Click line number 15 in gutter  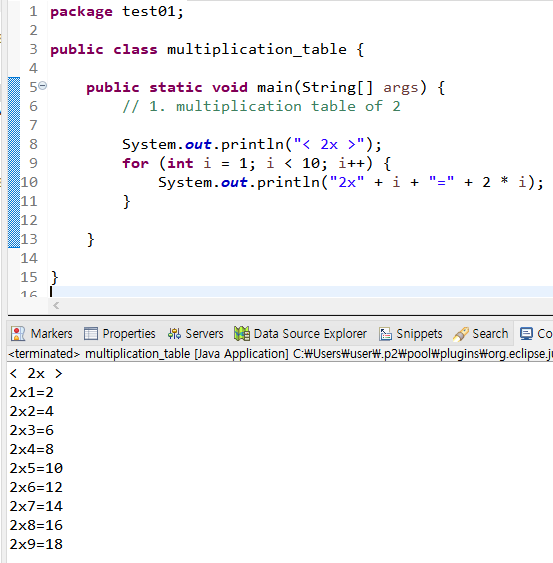click(29, 277)
